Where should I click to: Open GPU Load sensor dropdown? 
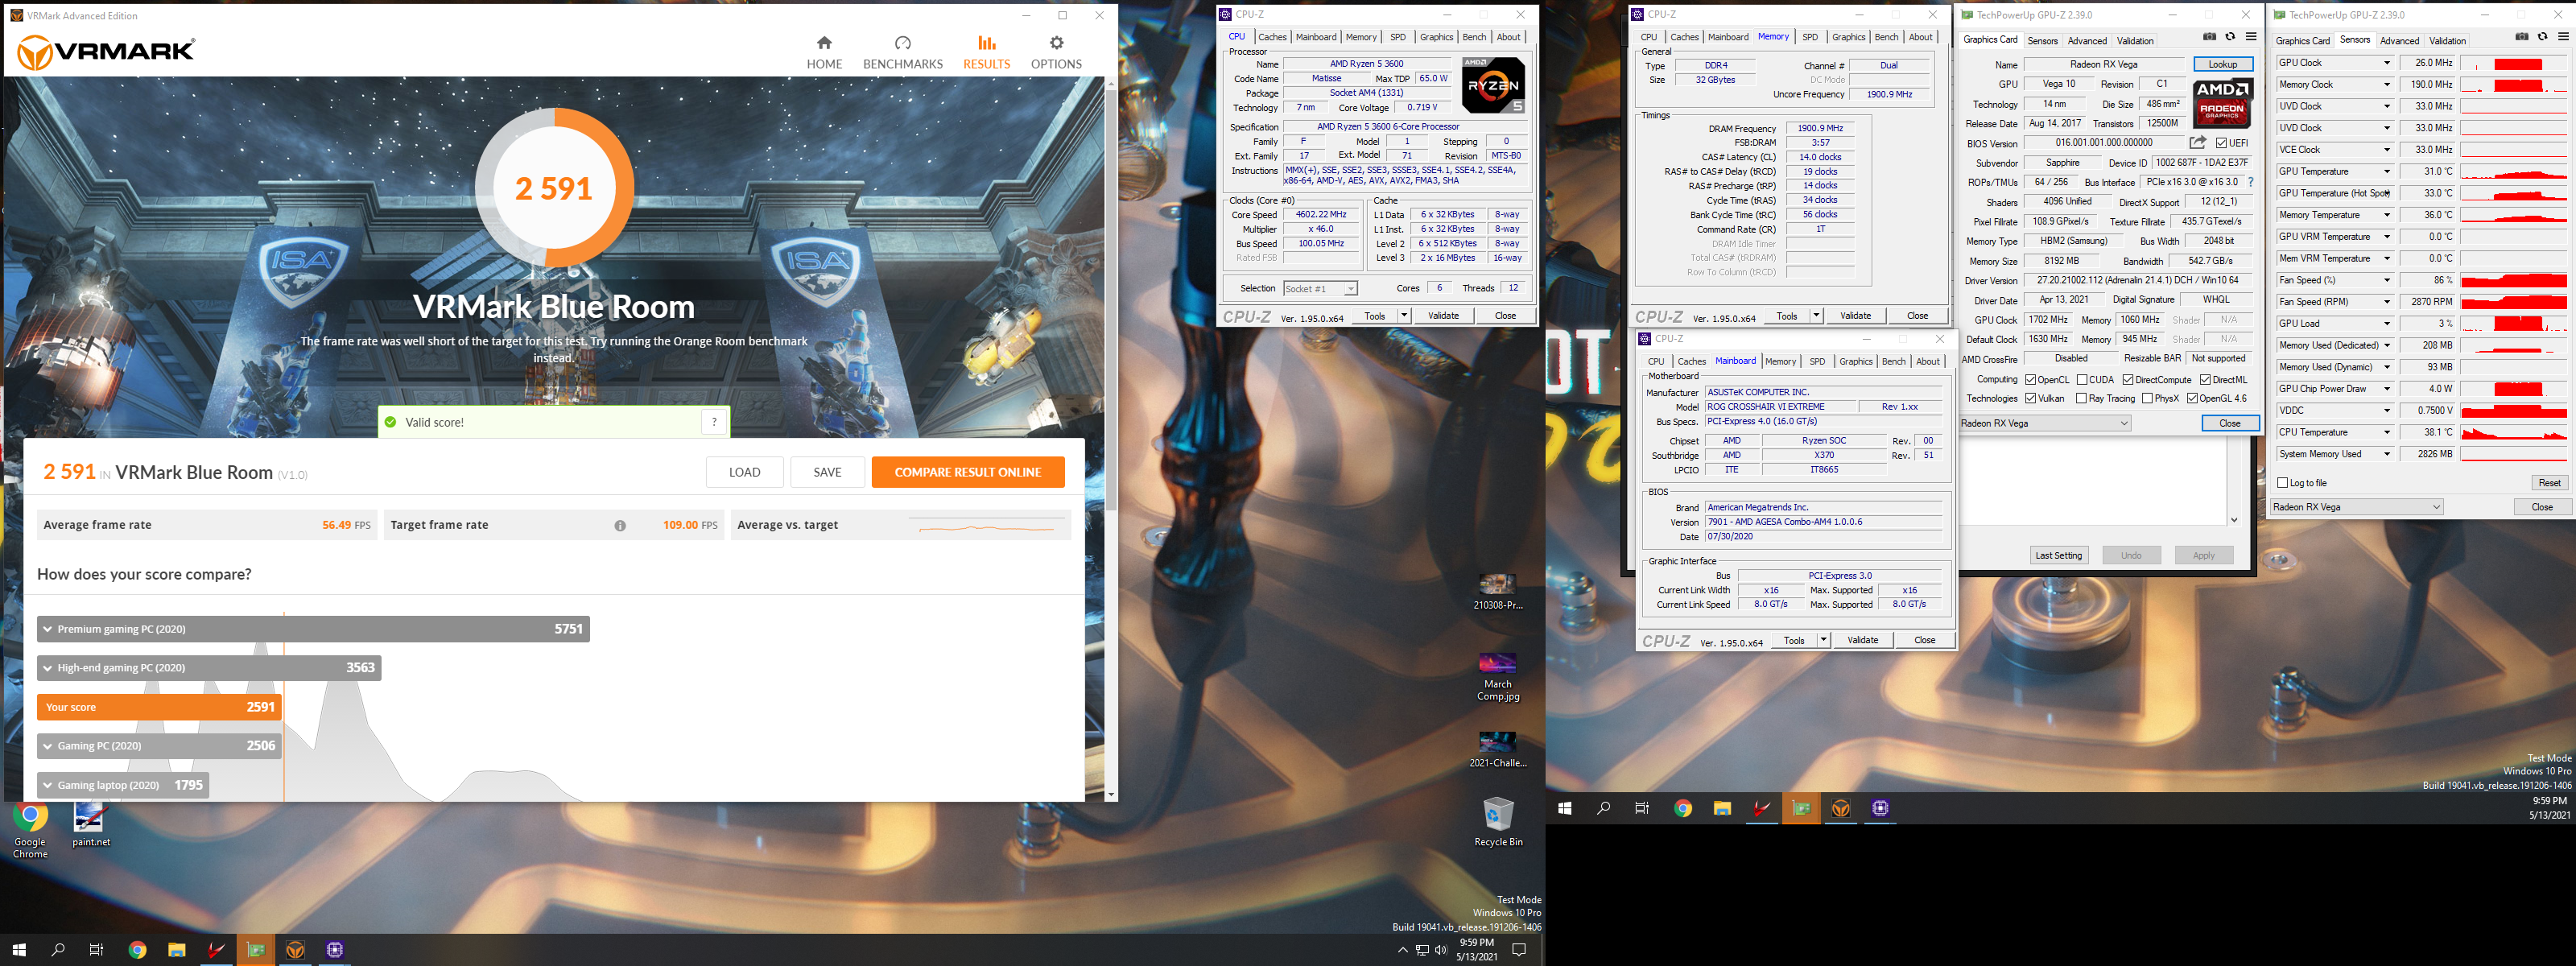2387,324
